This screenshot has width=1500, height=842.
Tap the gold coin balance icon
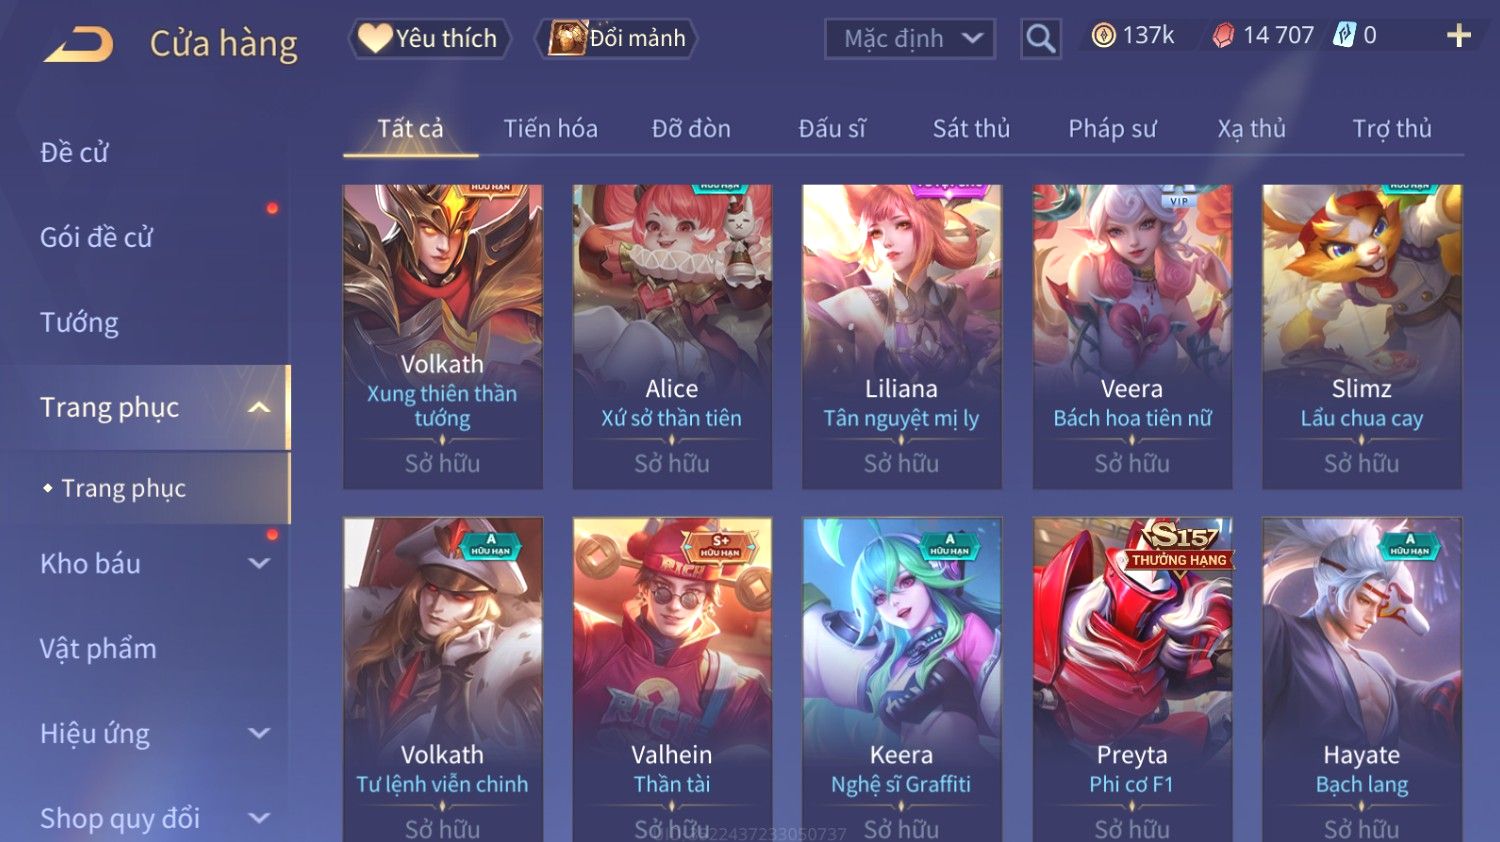[1103, 36]
